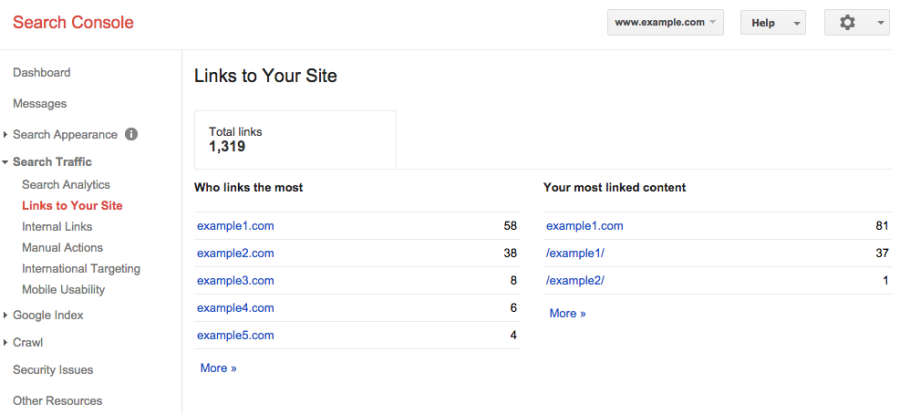The width and height of the screenshot is (900, 414).
Task: Select Manual Actions in sidebar
Action: 62,248
